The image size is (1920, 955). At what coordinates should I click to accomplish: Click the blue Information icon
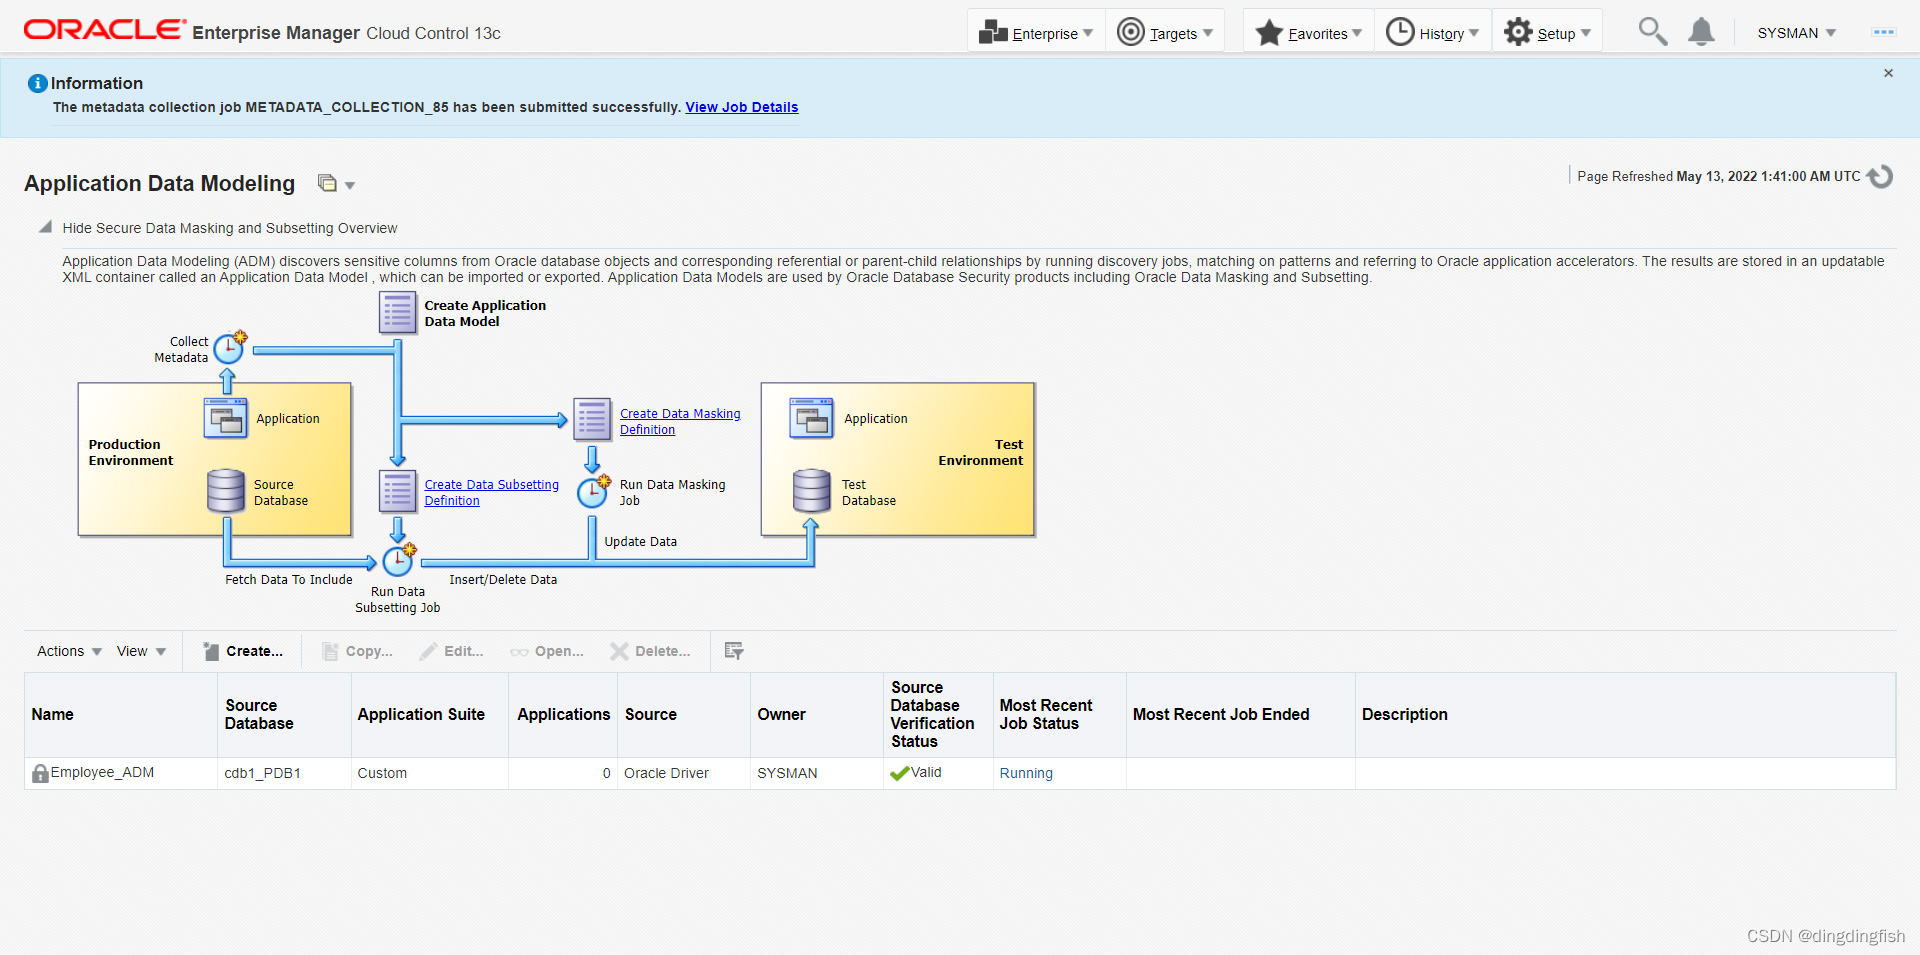point(38,83)
